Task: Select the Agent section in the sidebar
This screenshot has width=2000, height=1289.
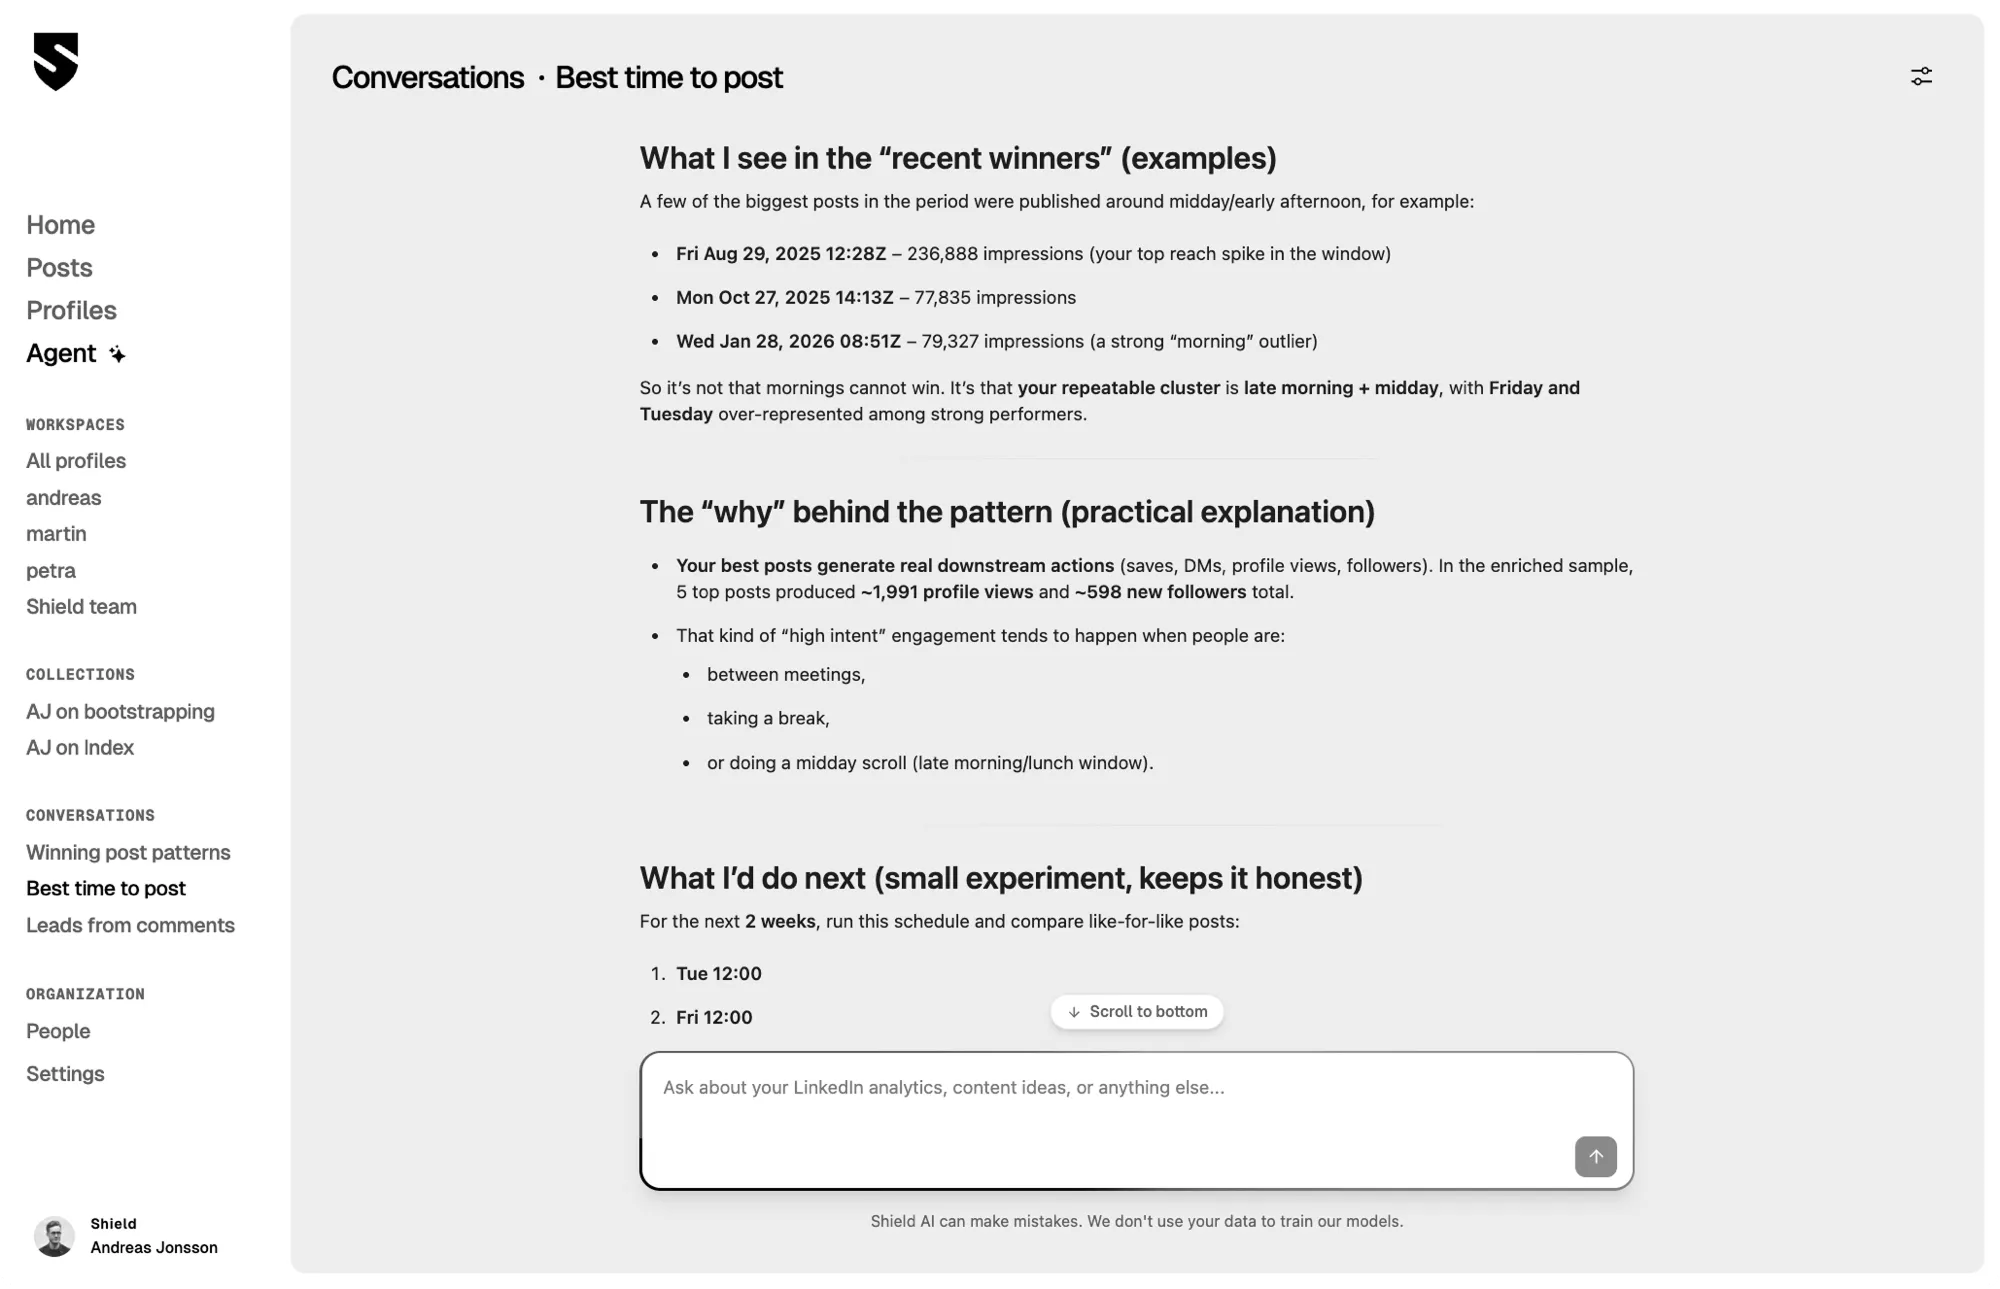Action: [x=61, y=353]
